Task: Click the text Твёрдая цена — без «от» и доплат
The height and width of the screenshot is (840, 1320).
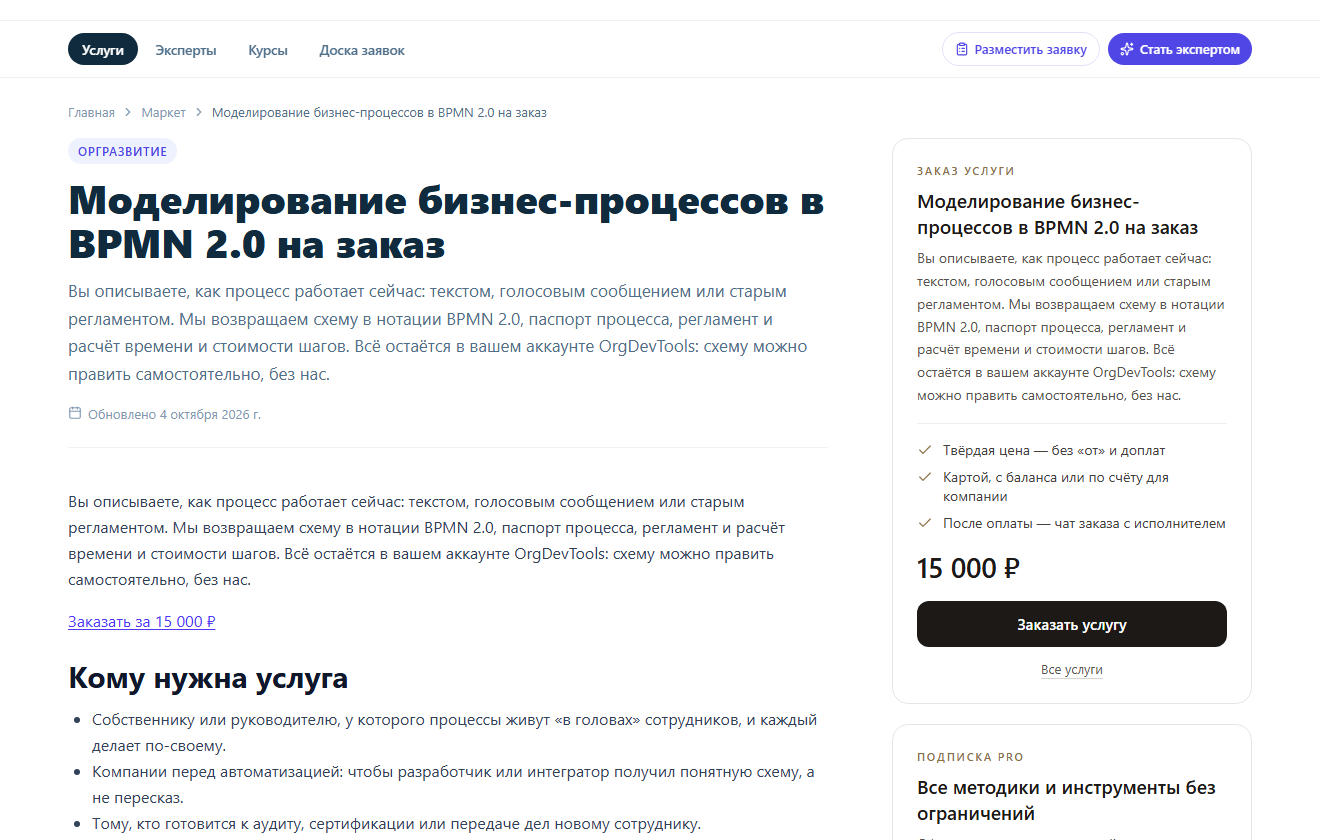Action: pos(1054,451)
